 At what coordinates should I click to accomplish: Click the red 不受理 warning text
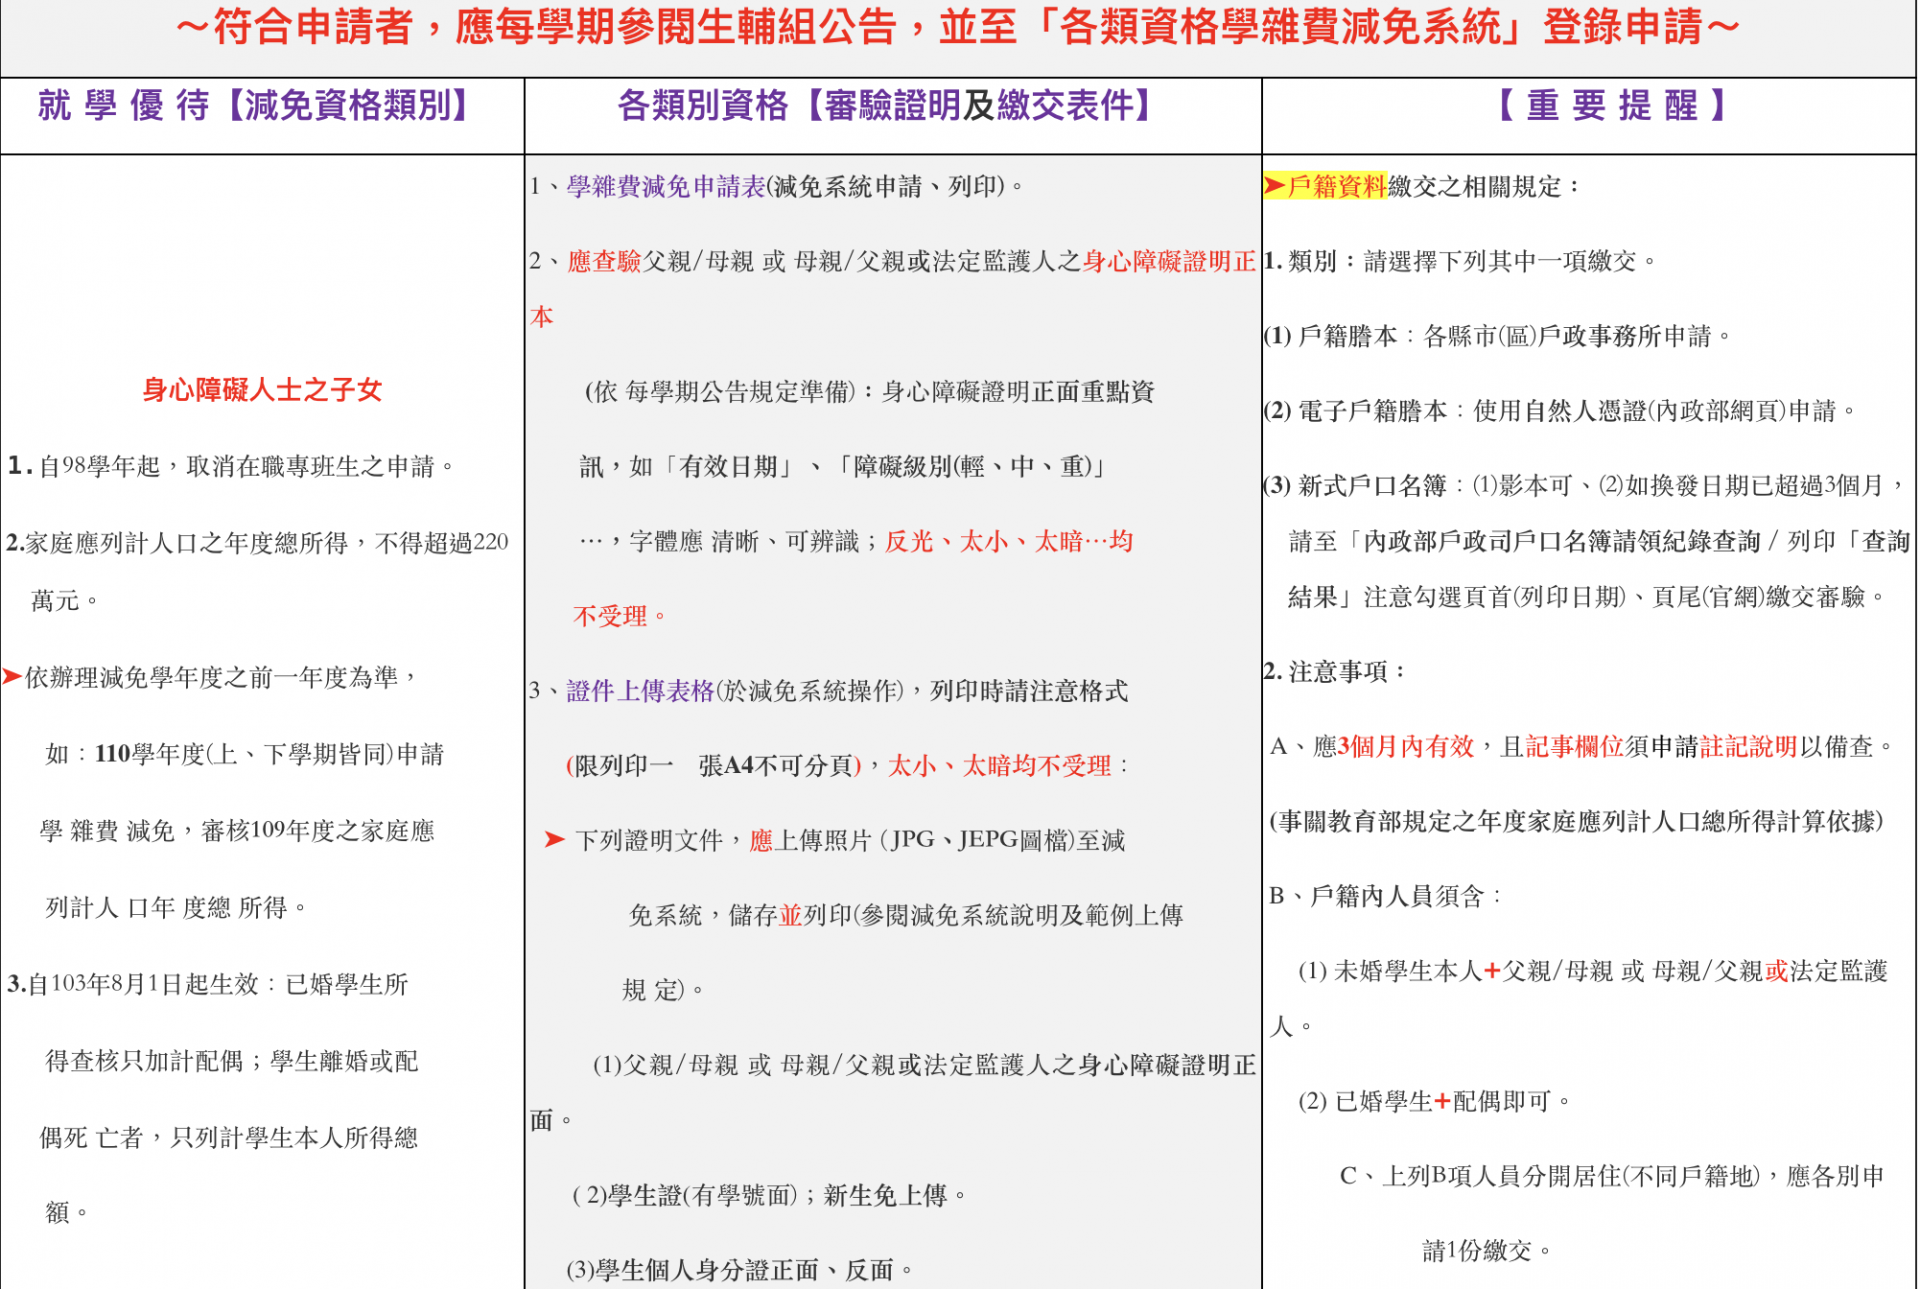611,616
